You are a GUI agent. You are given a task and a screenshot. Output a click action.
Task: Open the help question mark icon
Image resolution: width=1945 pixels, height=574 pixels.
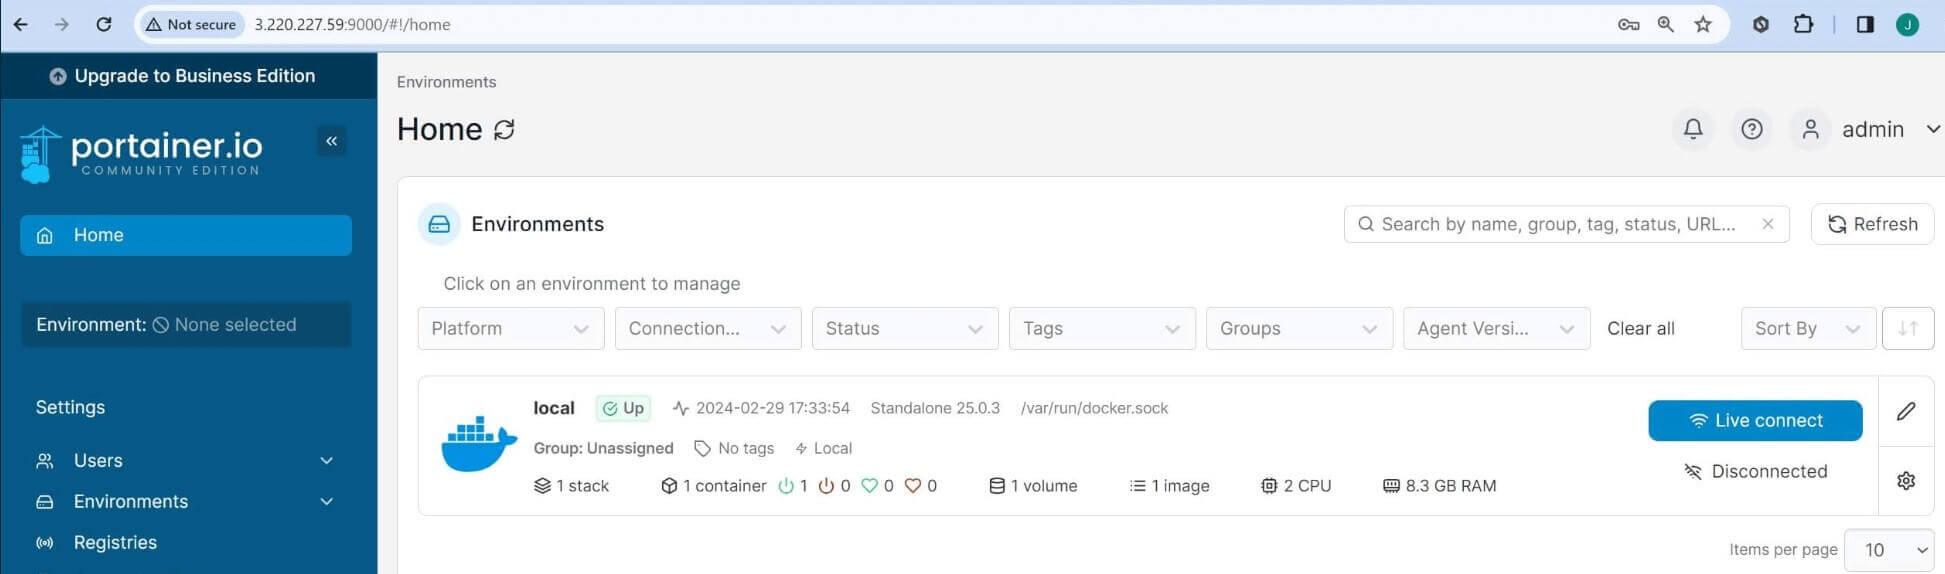coord(1752,129)
